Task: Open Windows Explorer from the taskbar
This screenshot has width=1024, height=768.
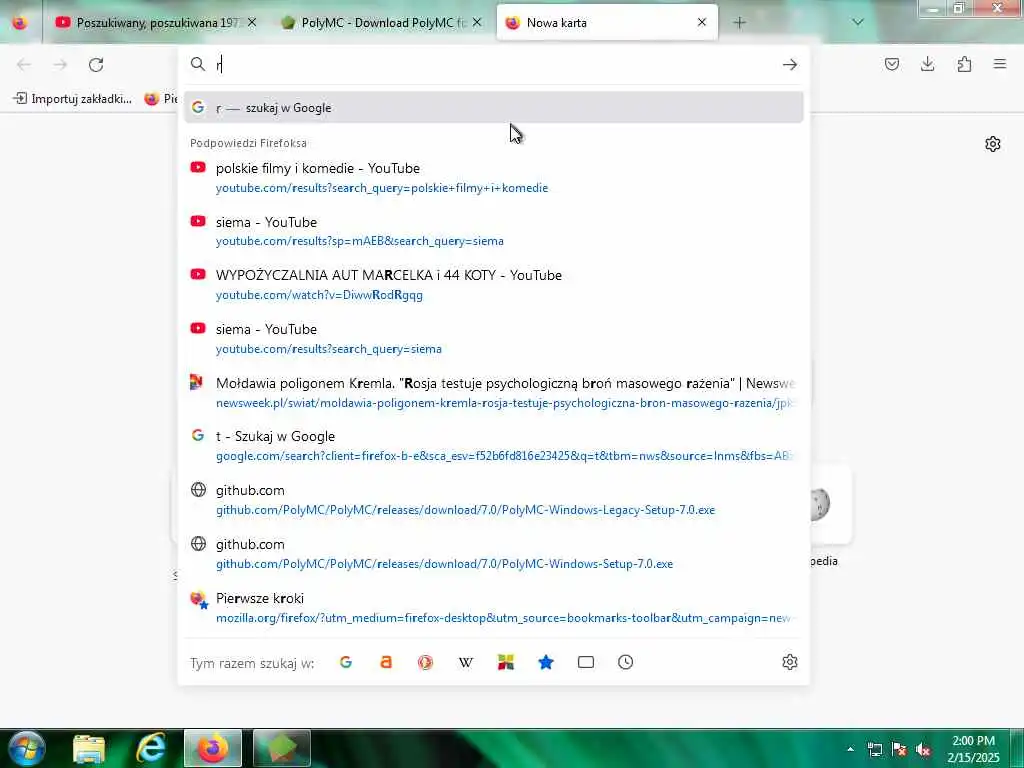Action: point(89,748)
